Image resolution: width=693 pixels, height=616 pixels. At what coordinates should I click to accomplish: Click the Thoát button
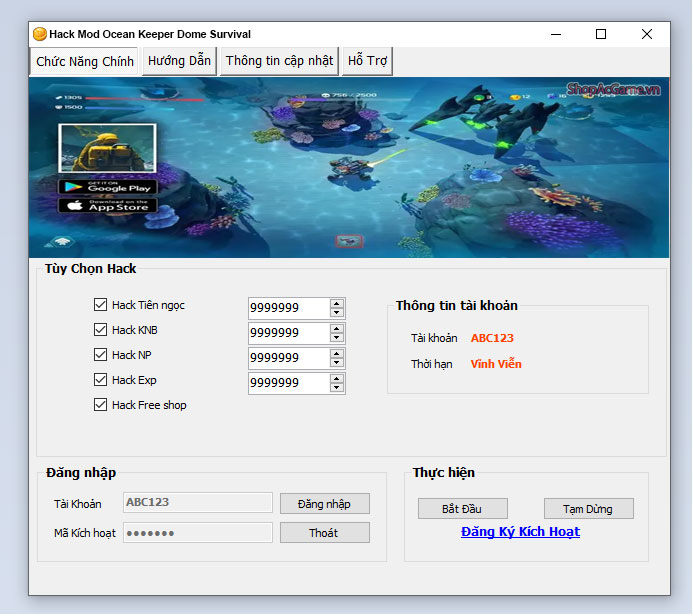pyautogui.click(x=324, y=533)
